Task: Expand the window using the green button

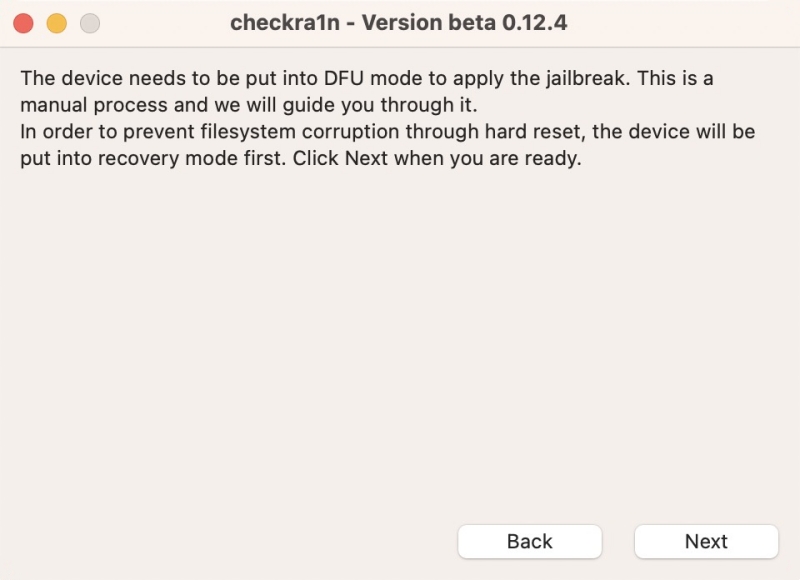Action: (90, 22)
